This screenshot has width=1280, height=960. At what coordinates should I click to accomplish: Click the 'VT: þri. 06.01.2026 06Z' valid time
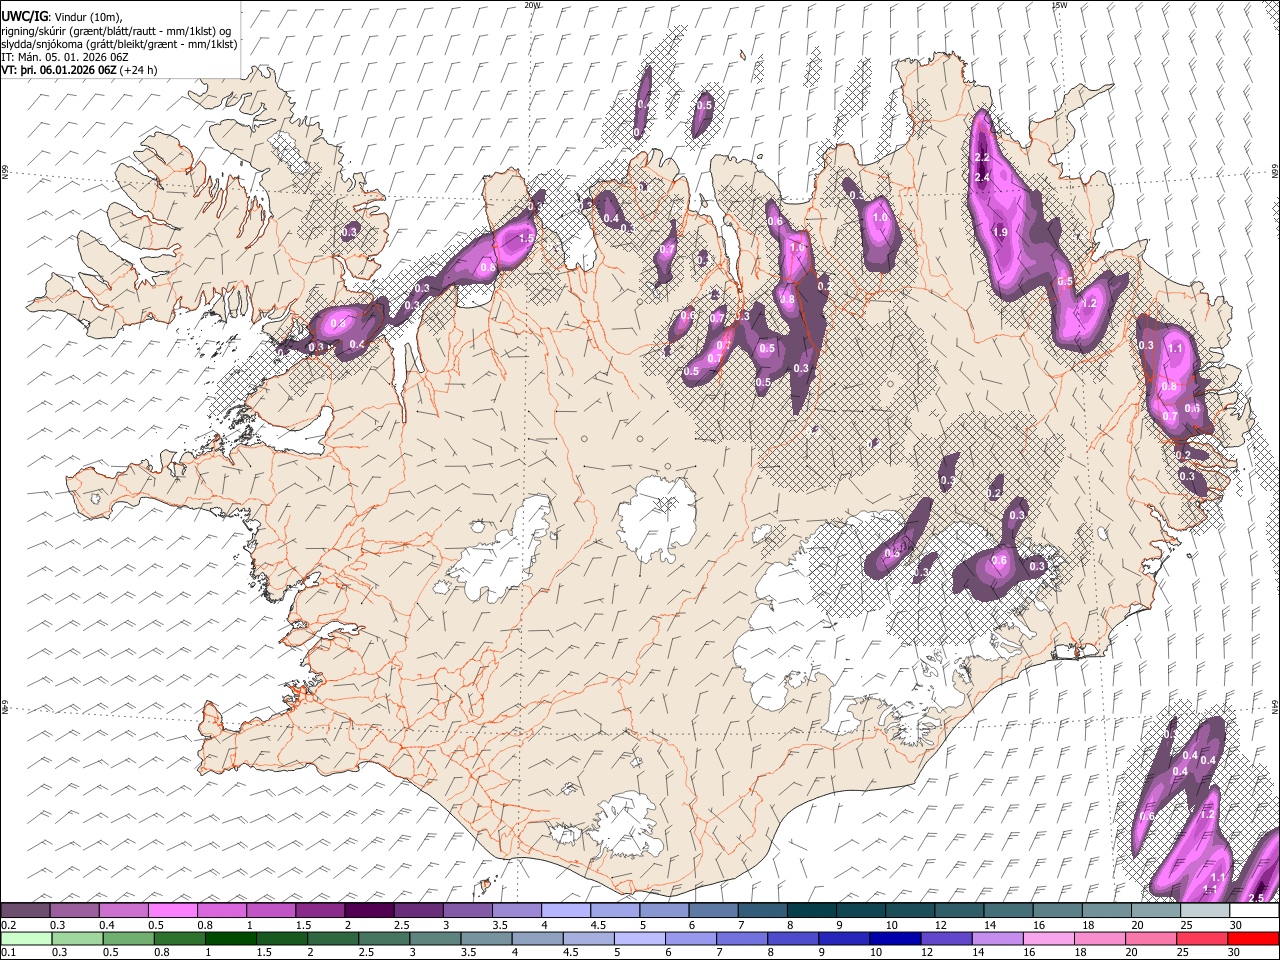[x=59, y=70]
